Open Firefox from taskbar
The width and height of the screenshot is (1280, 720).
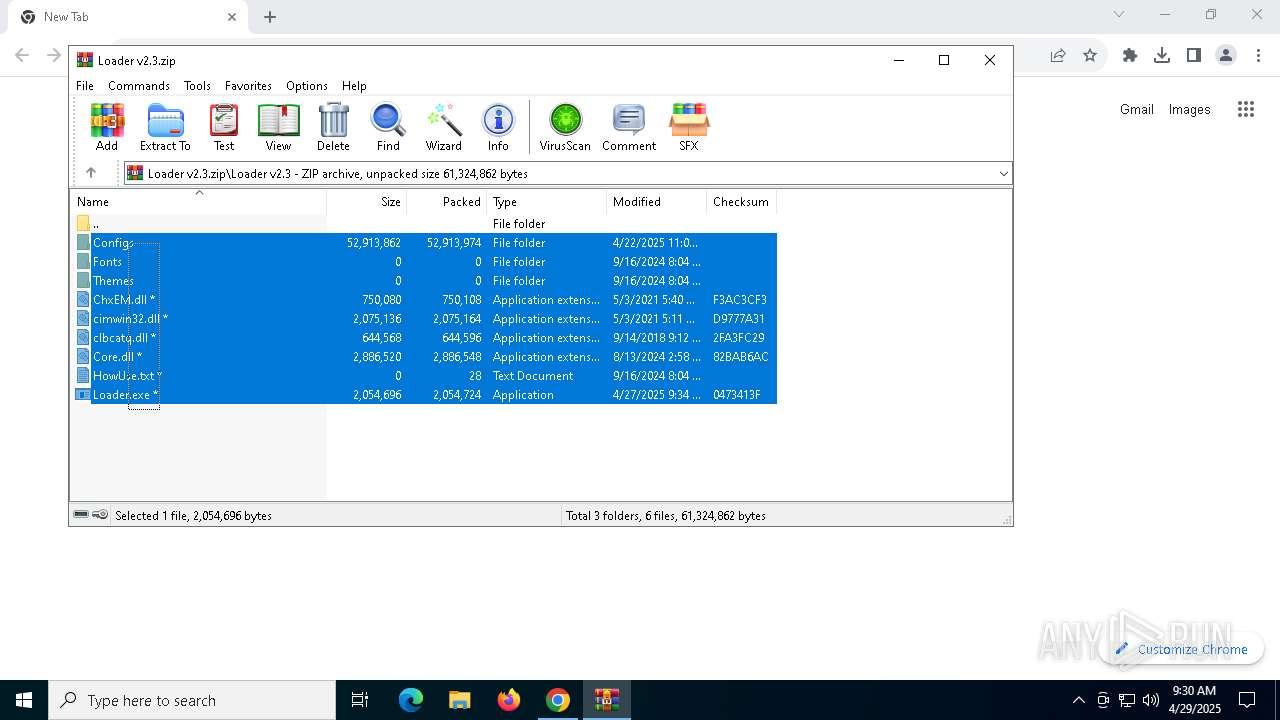(x=509, y=700)
